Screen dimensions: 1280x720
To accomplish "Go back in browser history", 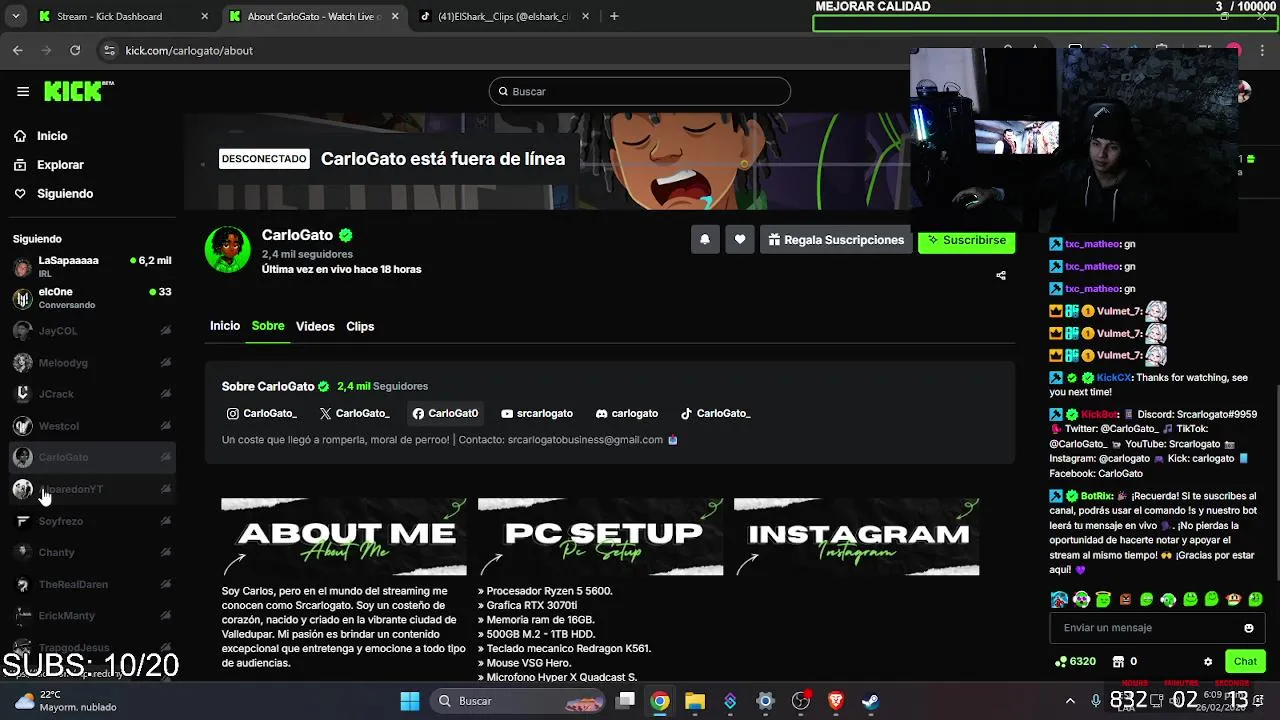I will pyautogui.click(x=18, y=50).
